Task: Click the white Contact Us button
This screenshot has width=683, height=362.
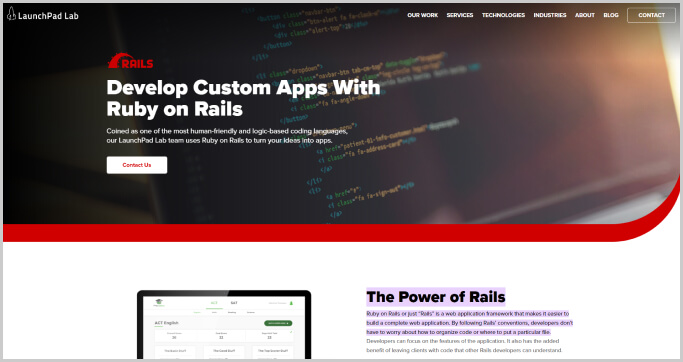Action: pos(137,165)
